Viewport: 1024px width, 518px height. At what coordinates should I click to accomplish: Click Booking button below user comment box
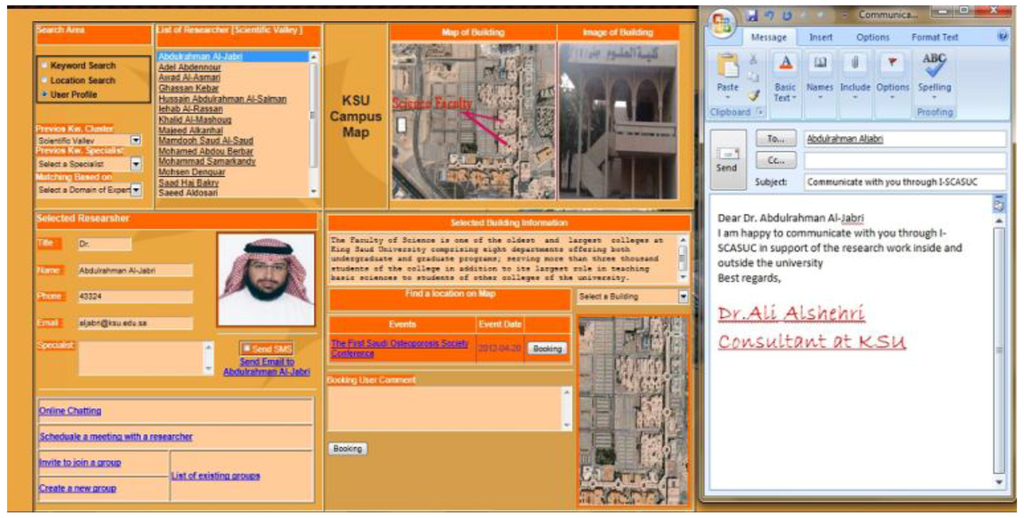pos(347,449)
